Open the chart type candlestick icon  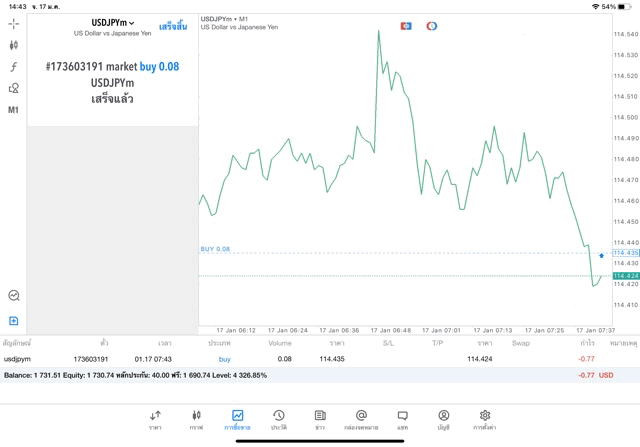[x=13, y=45]
